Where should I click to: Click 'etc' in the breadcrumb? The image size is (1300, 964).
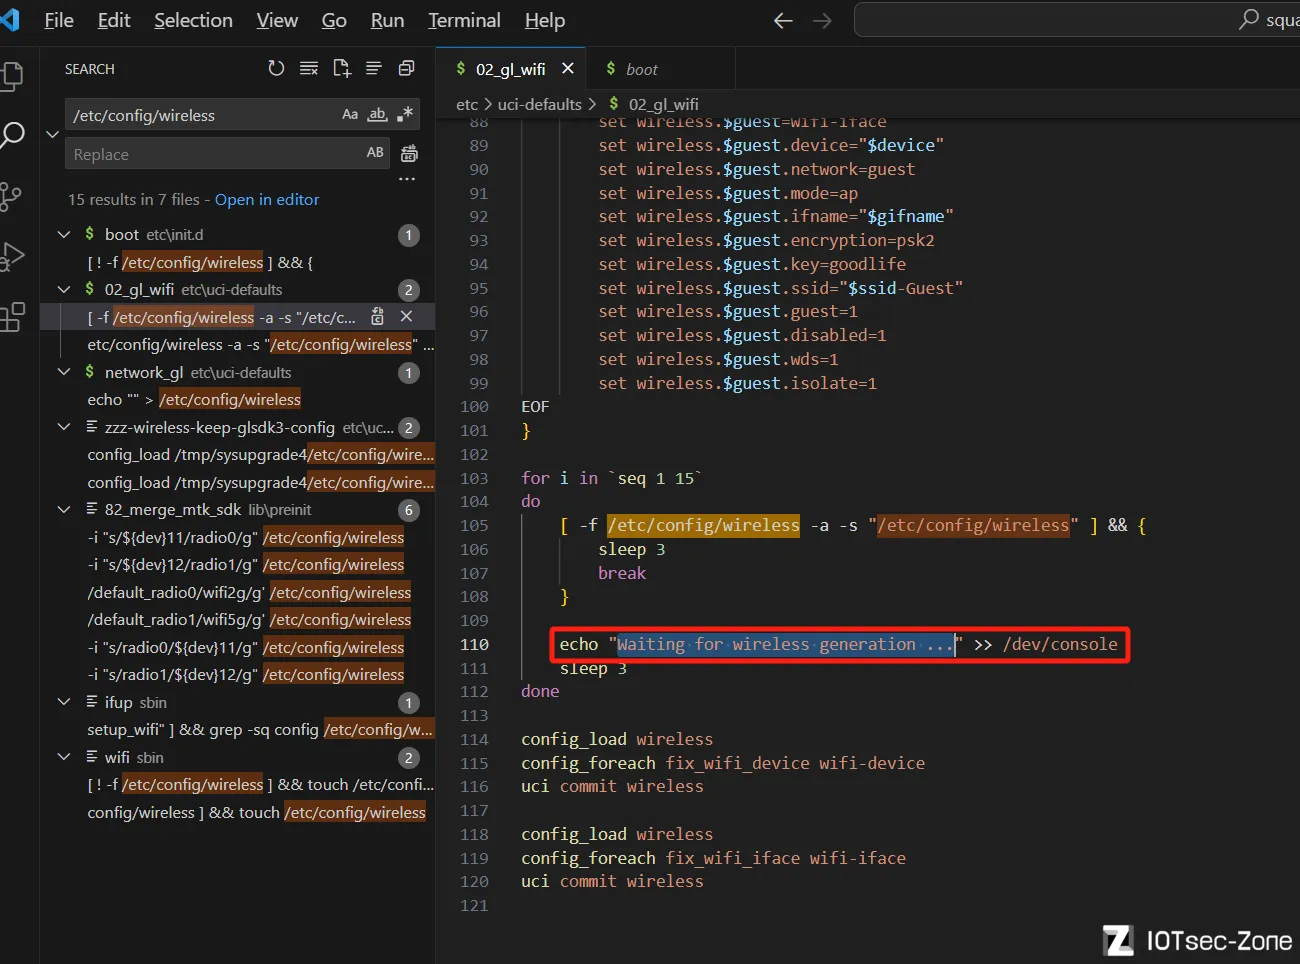tap(467, 104)
